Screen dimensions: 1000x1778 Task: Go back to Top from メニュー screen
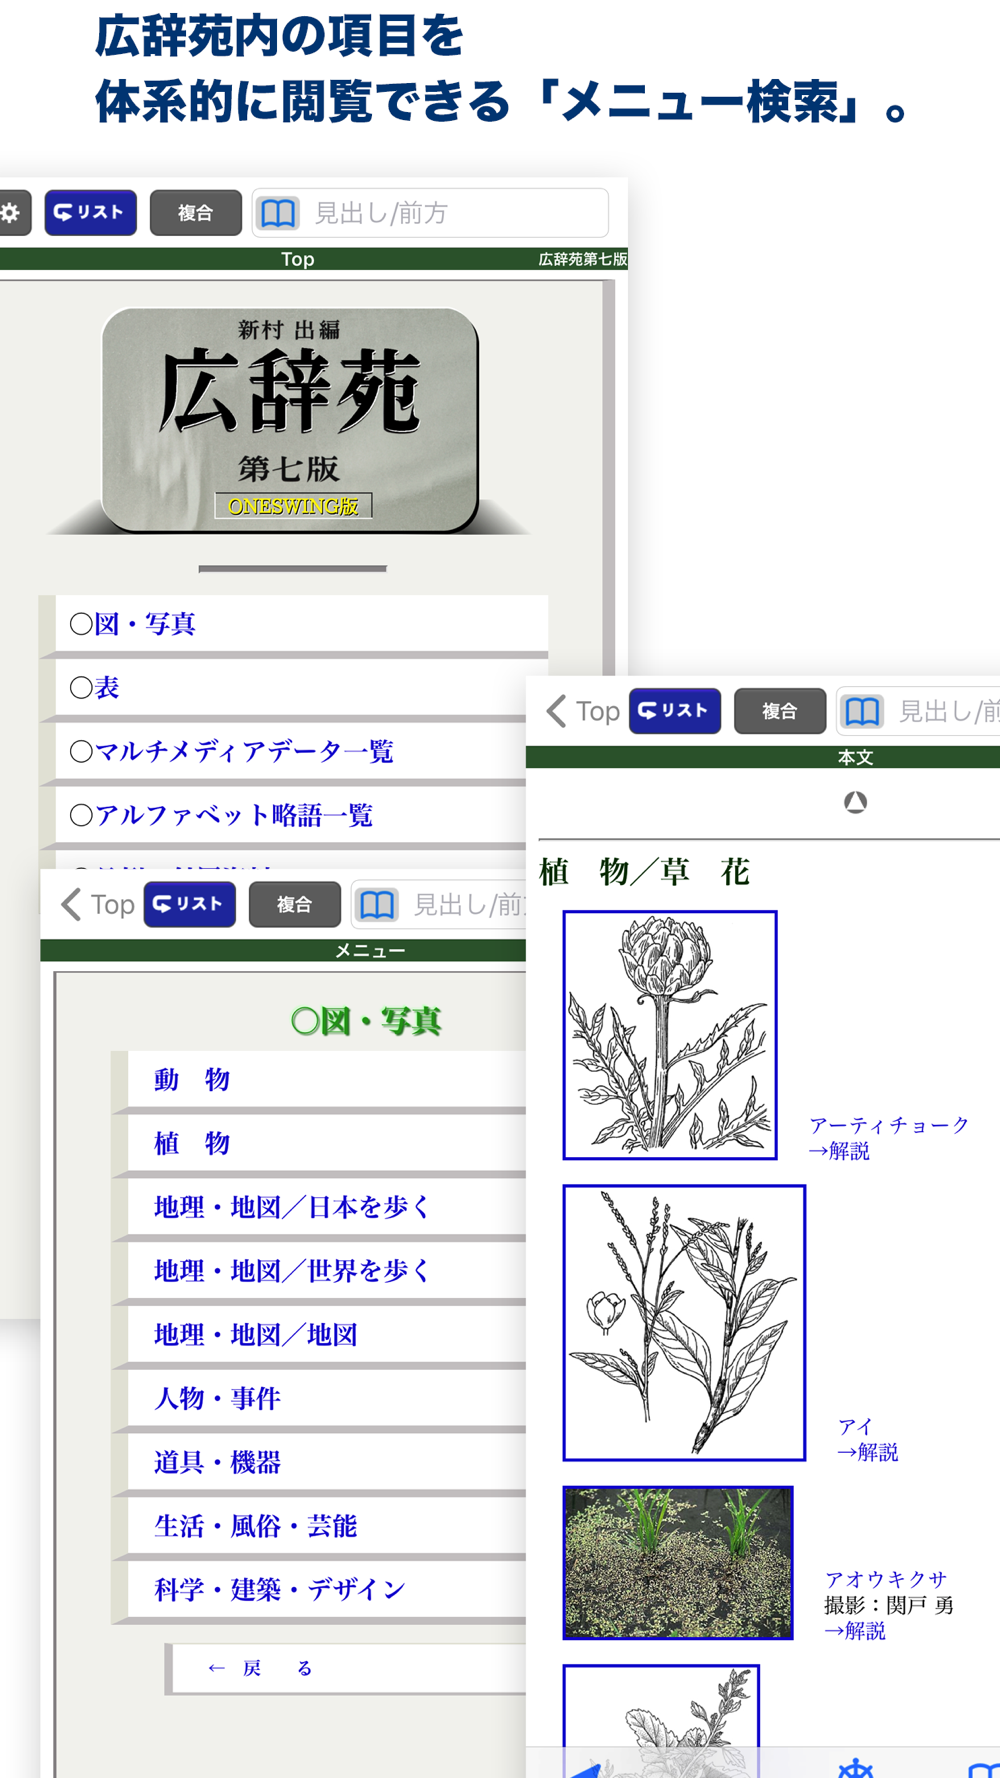coord(97,905)
